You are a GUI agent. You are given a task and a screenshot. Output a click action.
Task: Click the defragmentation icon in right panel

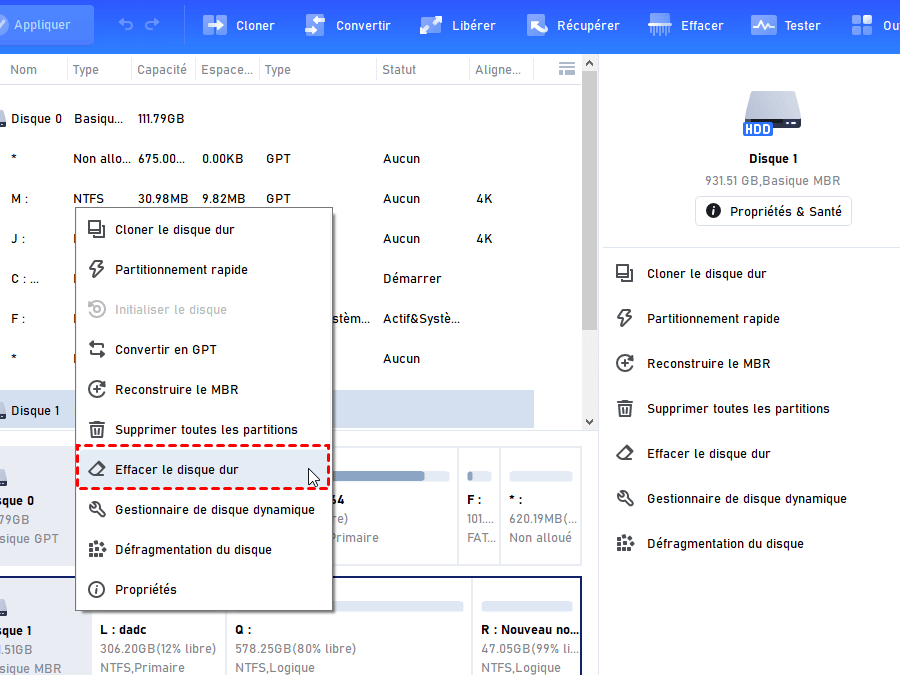coord(624,543)
